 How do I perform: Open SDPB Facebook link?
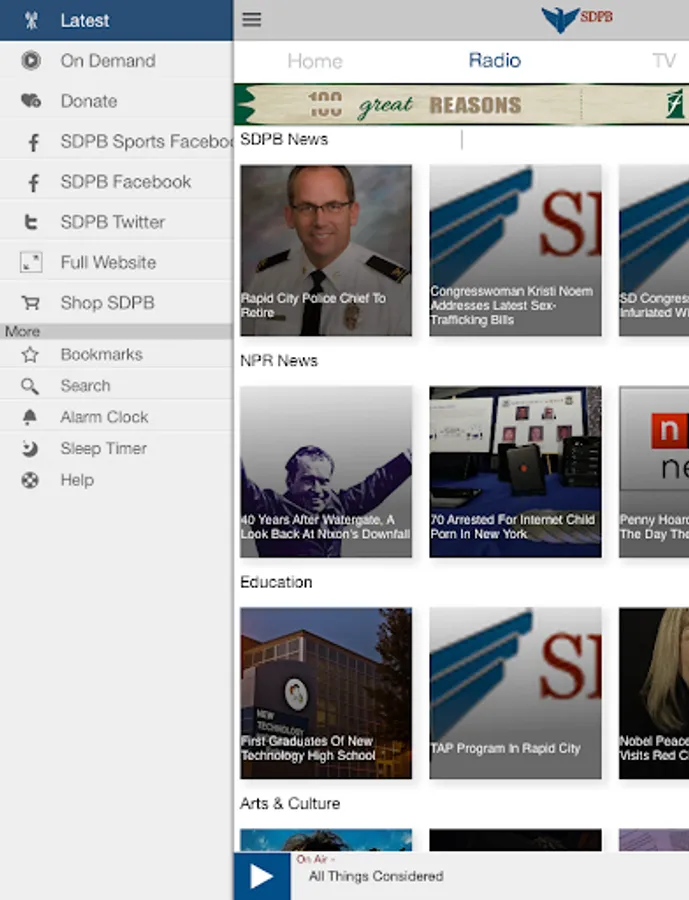pyautogui.click(x=117, y=182)
